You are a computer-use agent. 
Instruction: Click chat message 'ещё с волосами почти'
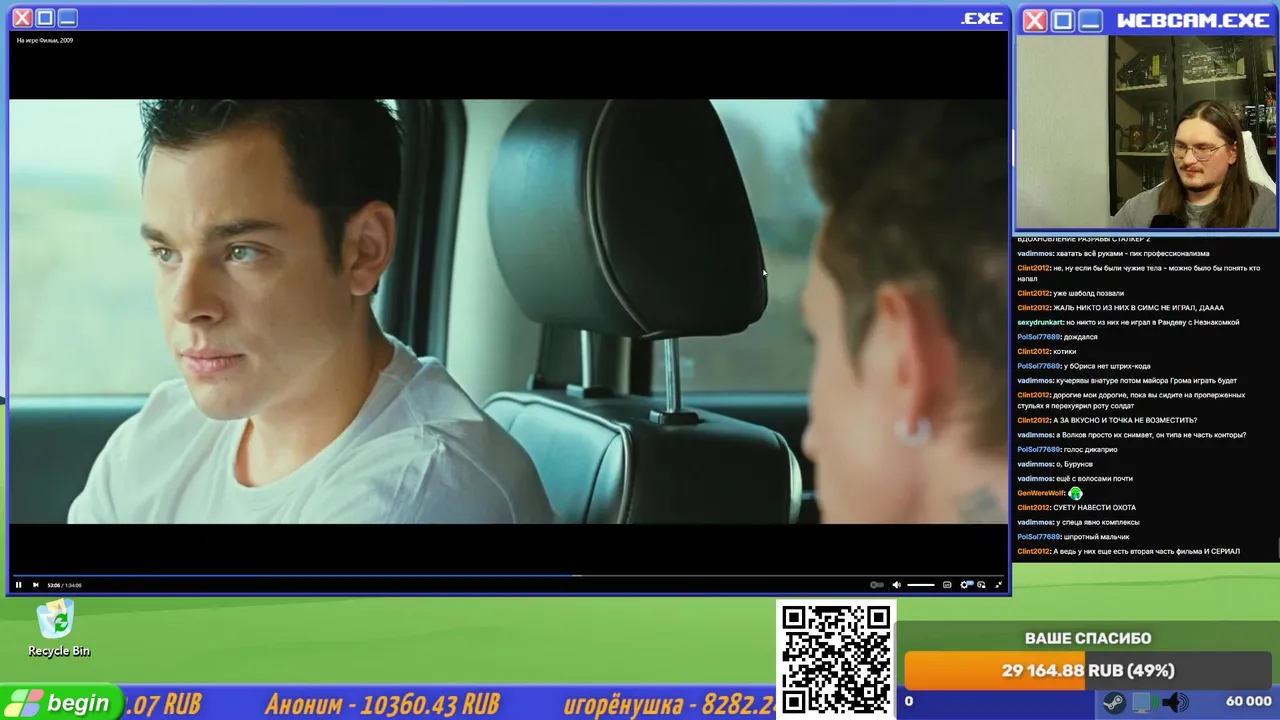pos(1095,479)
